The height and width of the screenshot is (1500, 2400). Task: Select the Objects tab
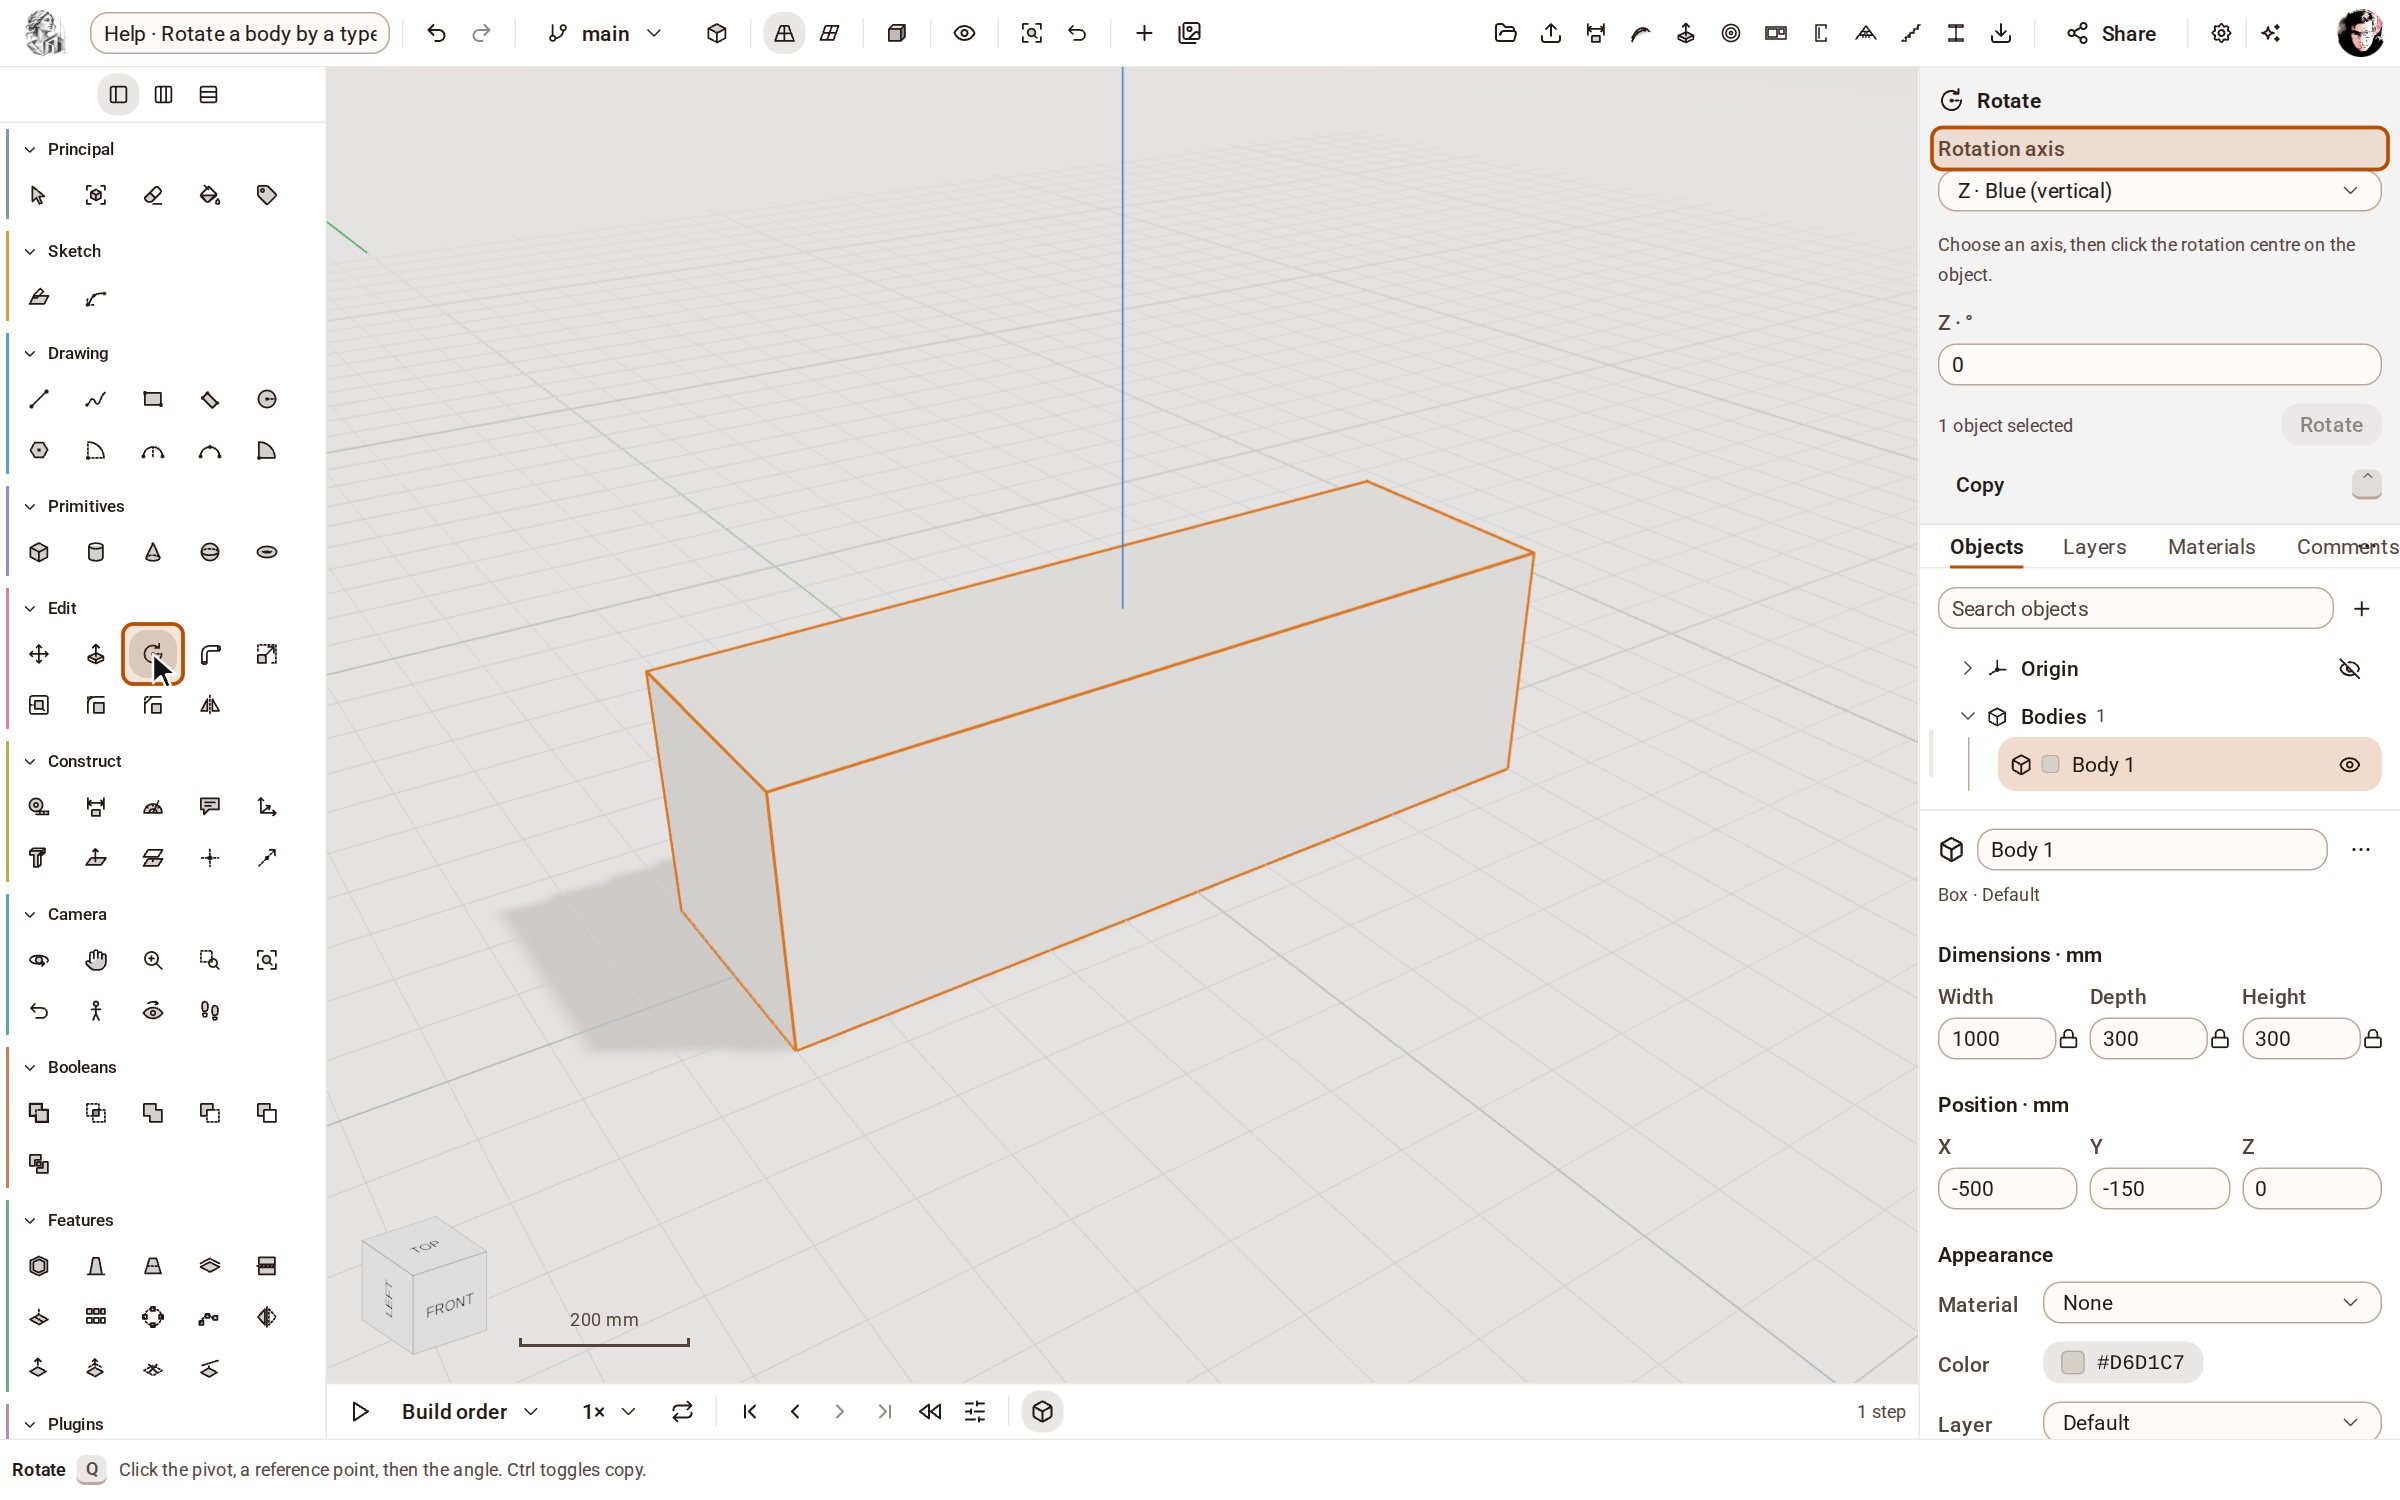[x=1986, y=547]
